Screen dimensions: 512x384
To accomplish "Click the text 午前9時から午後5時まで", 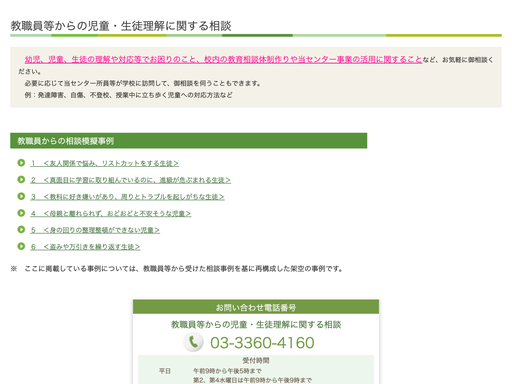I will point(227,371).
